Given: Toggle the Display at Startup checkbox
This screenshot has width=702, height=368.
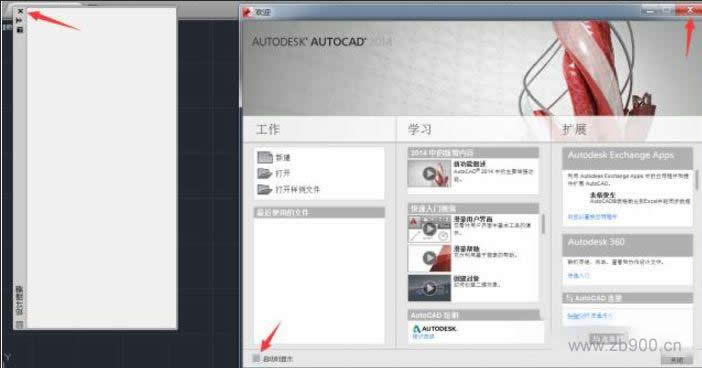Looking at the screenshot, I should tap(256, 358).
